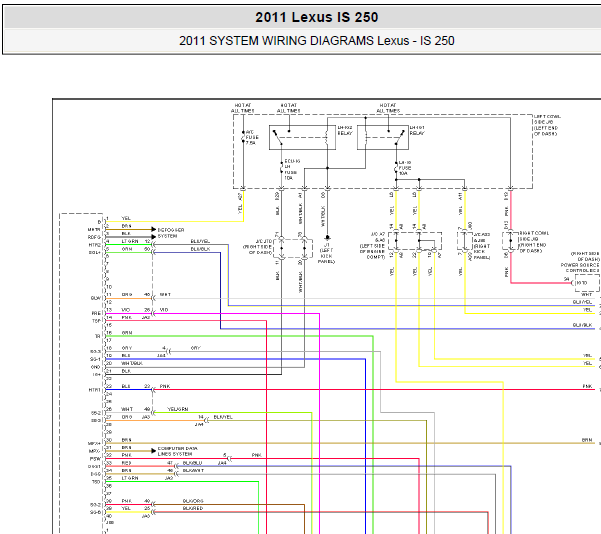Click the TSD terminal label
The width and height of the screenshot is (601, 534).
point(96,482)
